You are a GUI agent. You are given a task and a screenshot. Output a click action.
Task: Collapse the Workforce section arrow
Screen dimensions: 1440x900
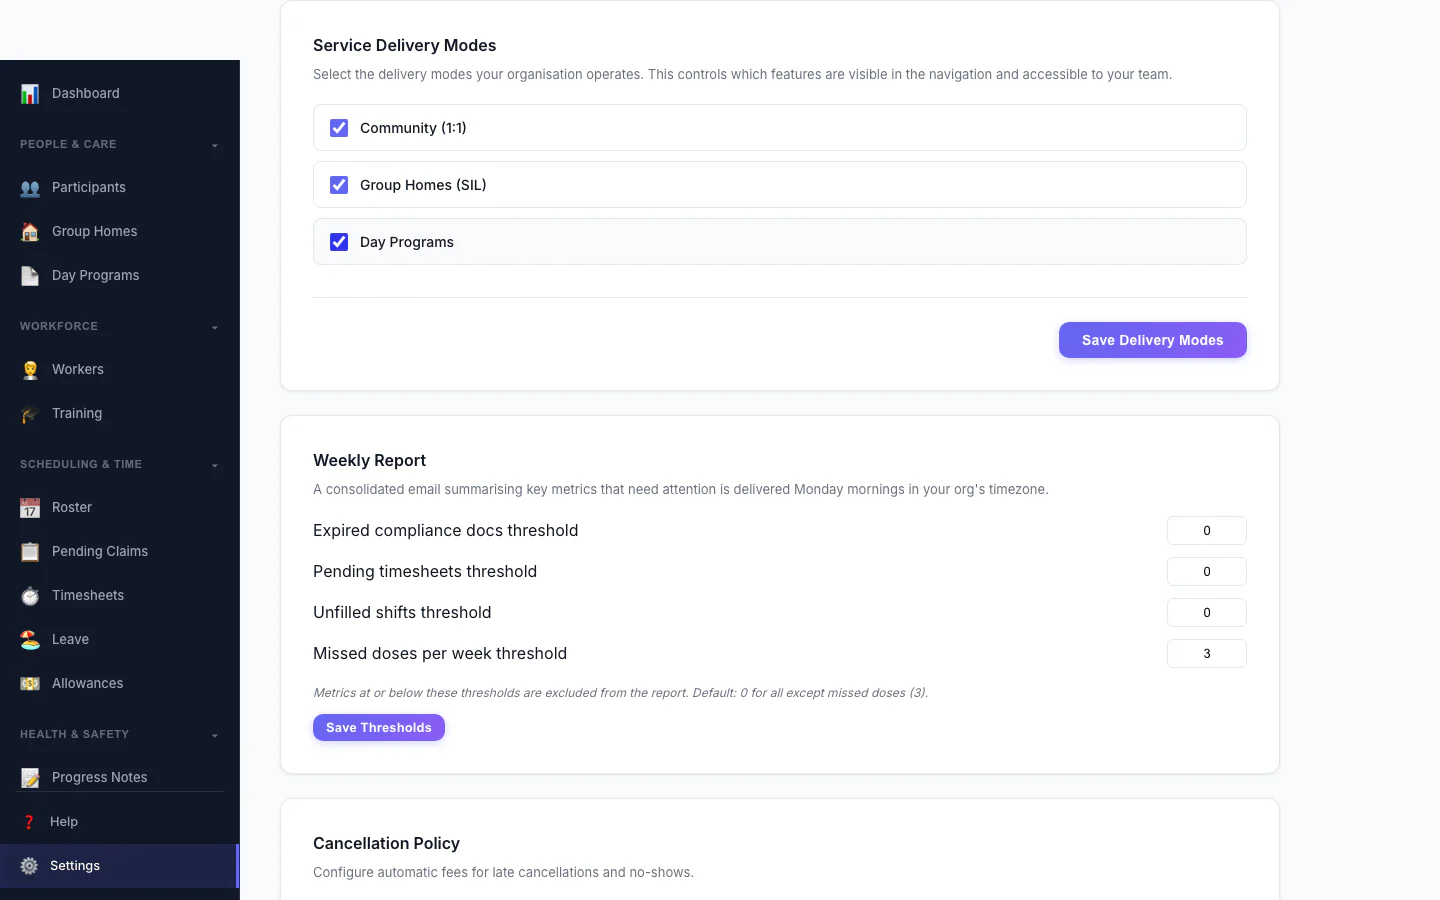[214, 327]
